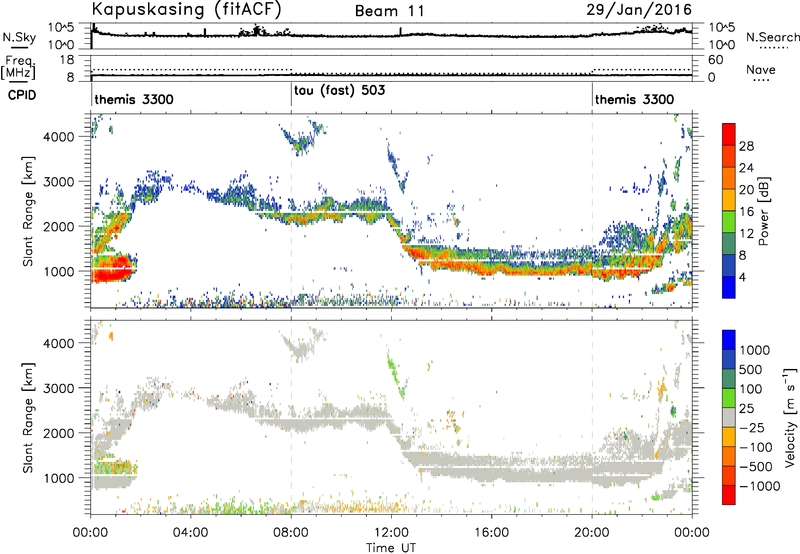Screen dimensions: 800x554
Task: Pick the 12–16 dB light green power swatch
Action: coord(729,222)
